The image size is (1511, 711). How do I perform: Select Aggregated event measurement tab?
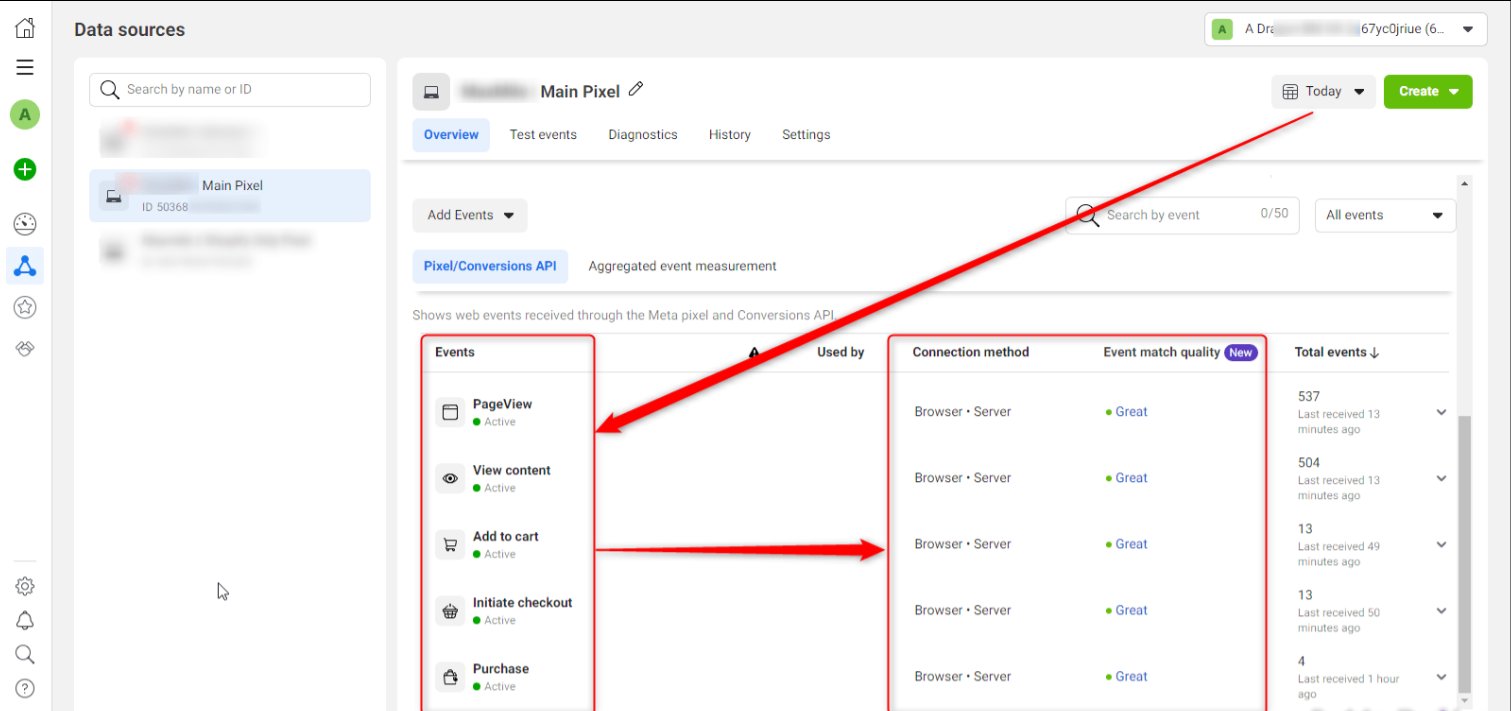click(682, 266)
